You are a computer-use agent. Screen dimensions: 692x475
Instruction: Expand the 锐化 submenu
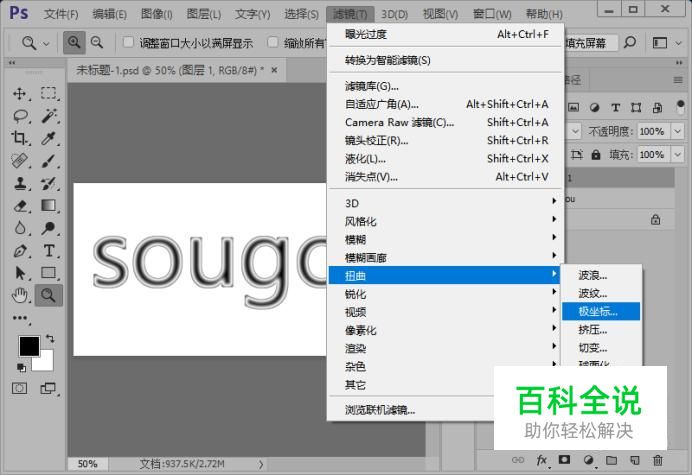point(445,294)
